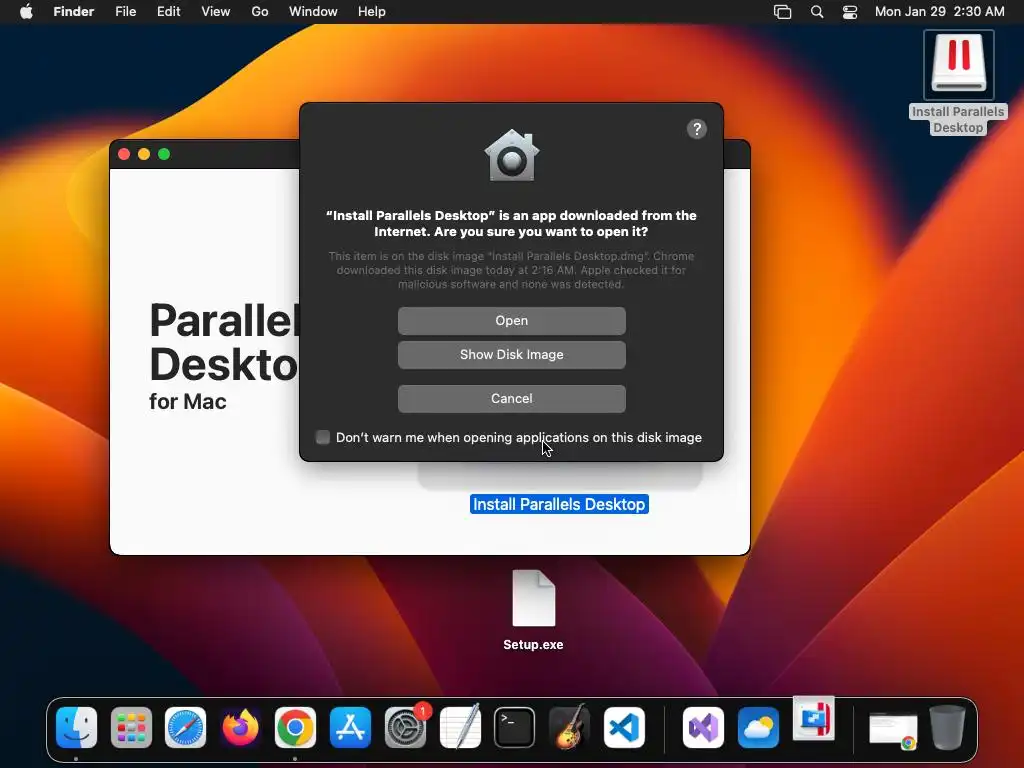Enable Don't warn me checkbox
The height and width of the screenshot is (768, 1024).
click(323, 438)
